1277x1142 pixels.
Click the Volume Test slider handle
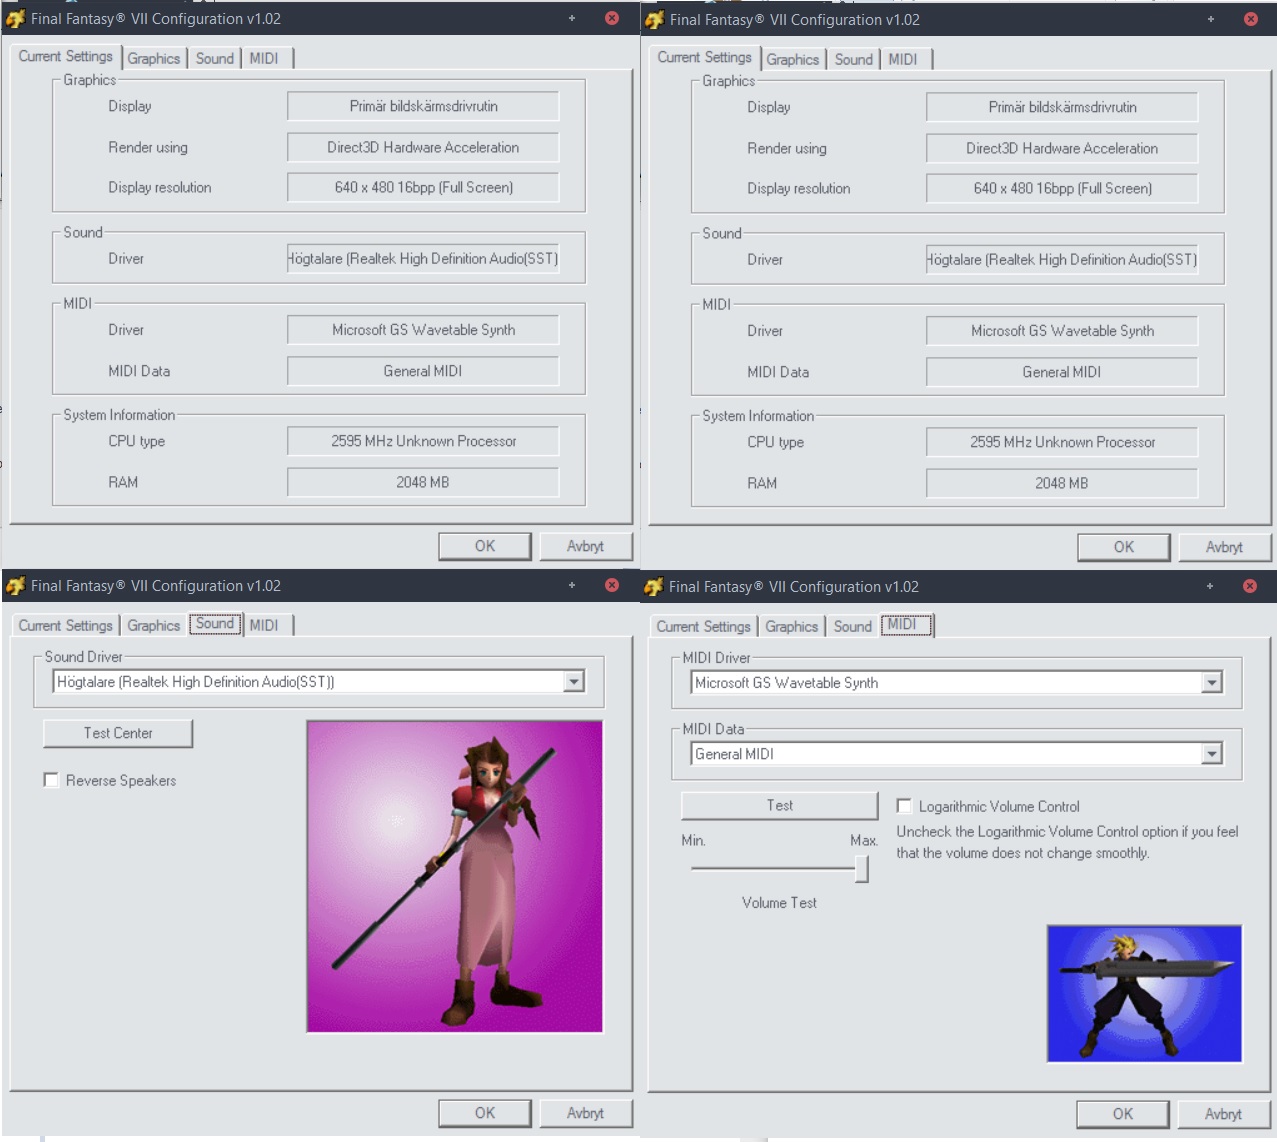[861, 869]
